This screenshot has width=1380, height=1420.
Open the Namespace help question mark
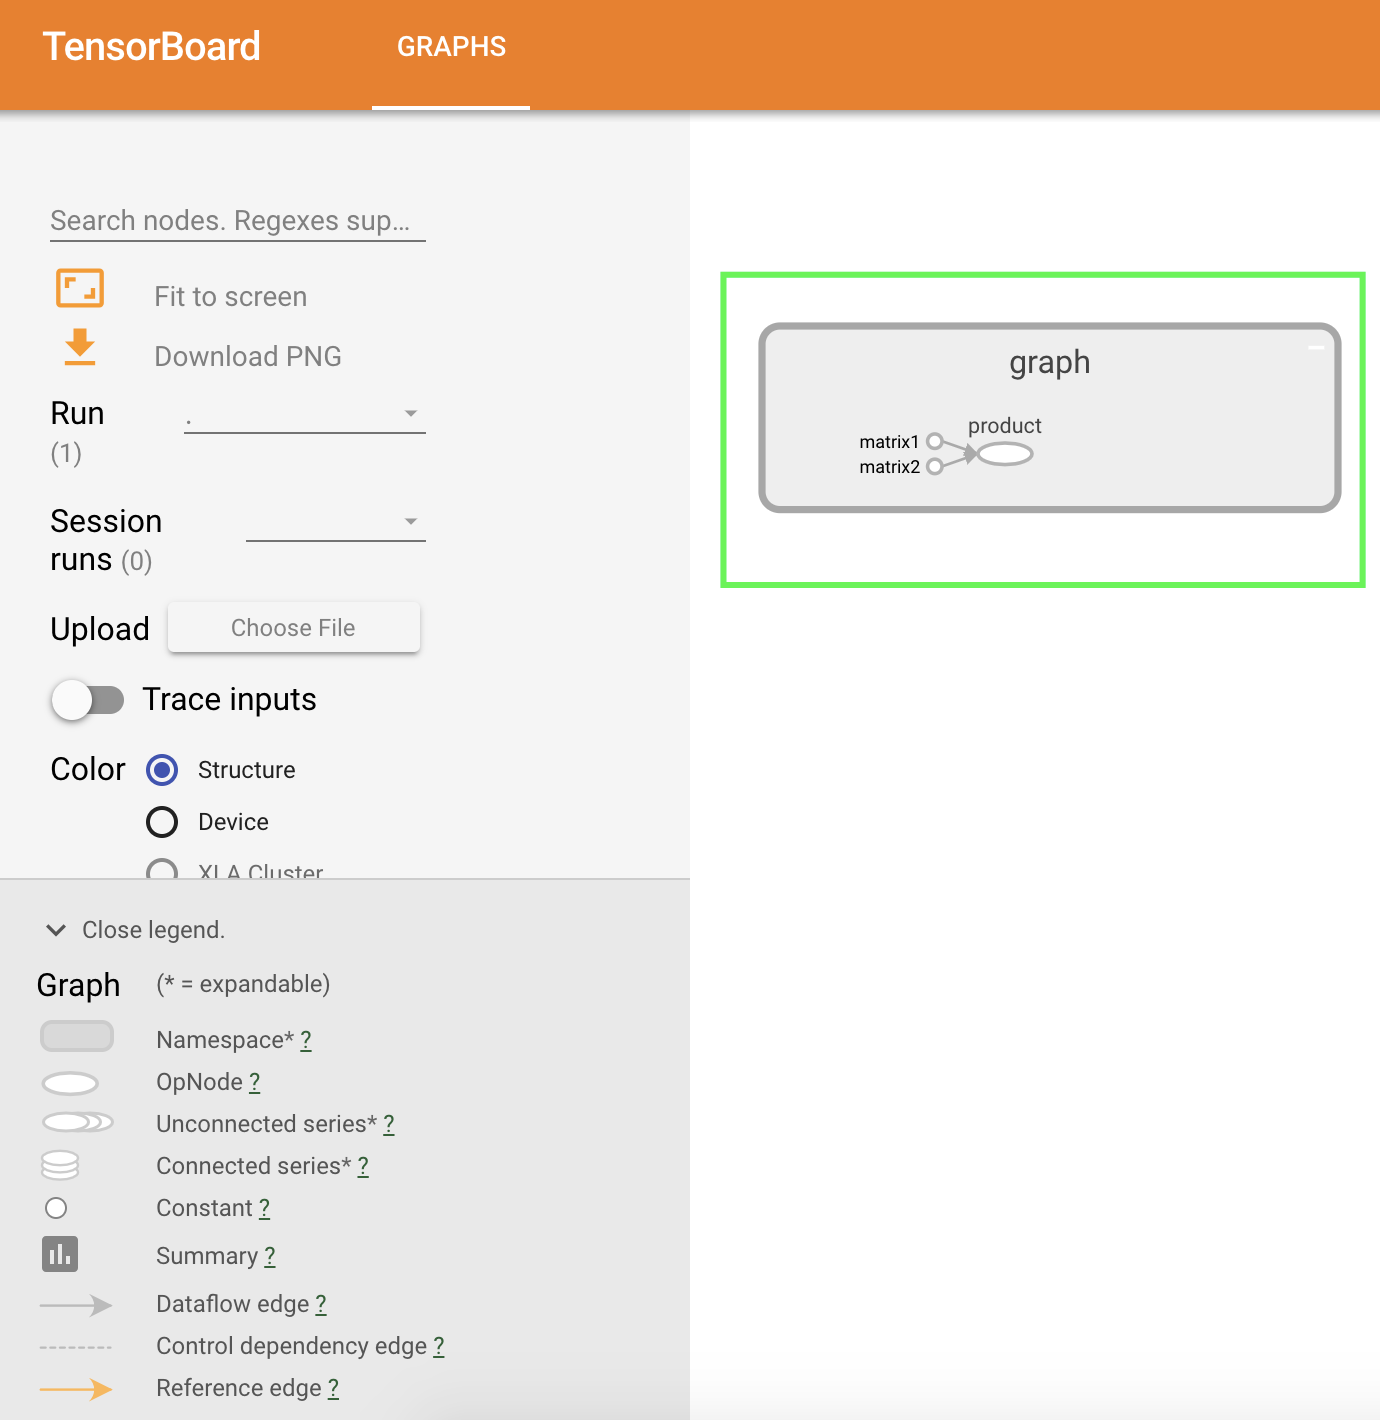pos(306,1040)
